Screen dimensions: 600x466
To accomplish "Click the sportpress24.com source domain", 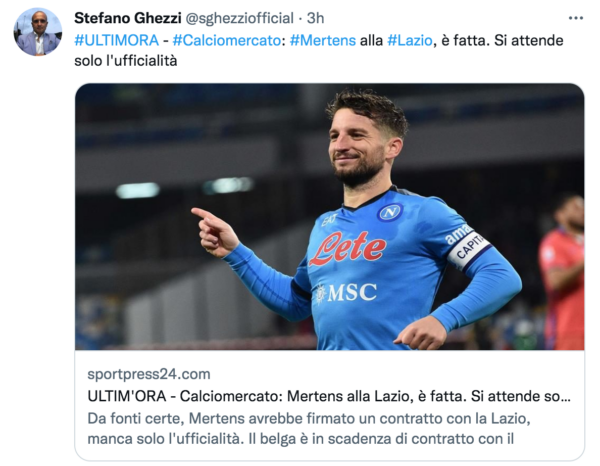I will pyautogui.click(x=148, y=374).
